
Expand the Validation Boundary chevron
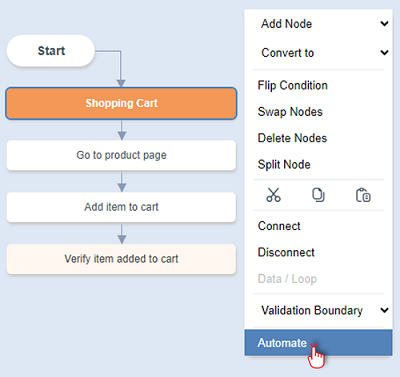[384, 310]
